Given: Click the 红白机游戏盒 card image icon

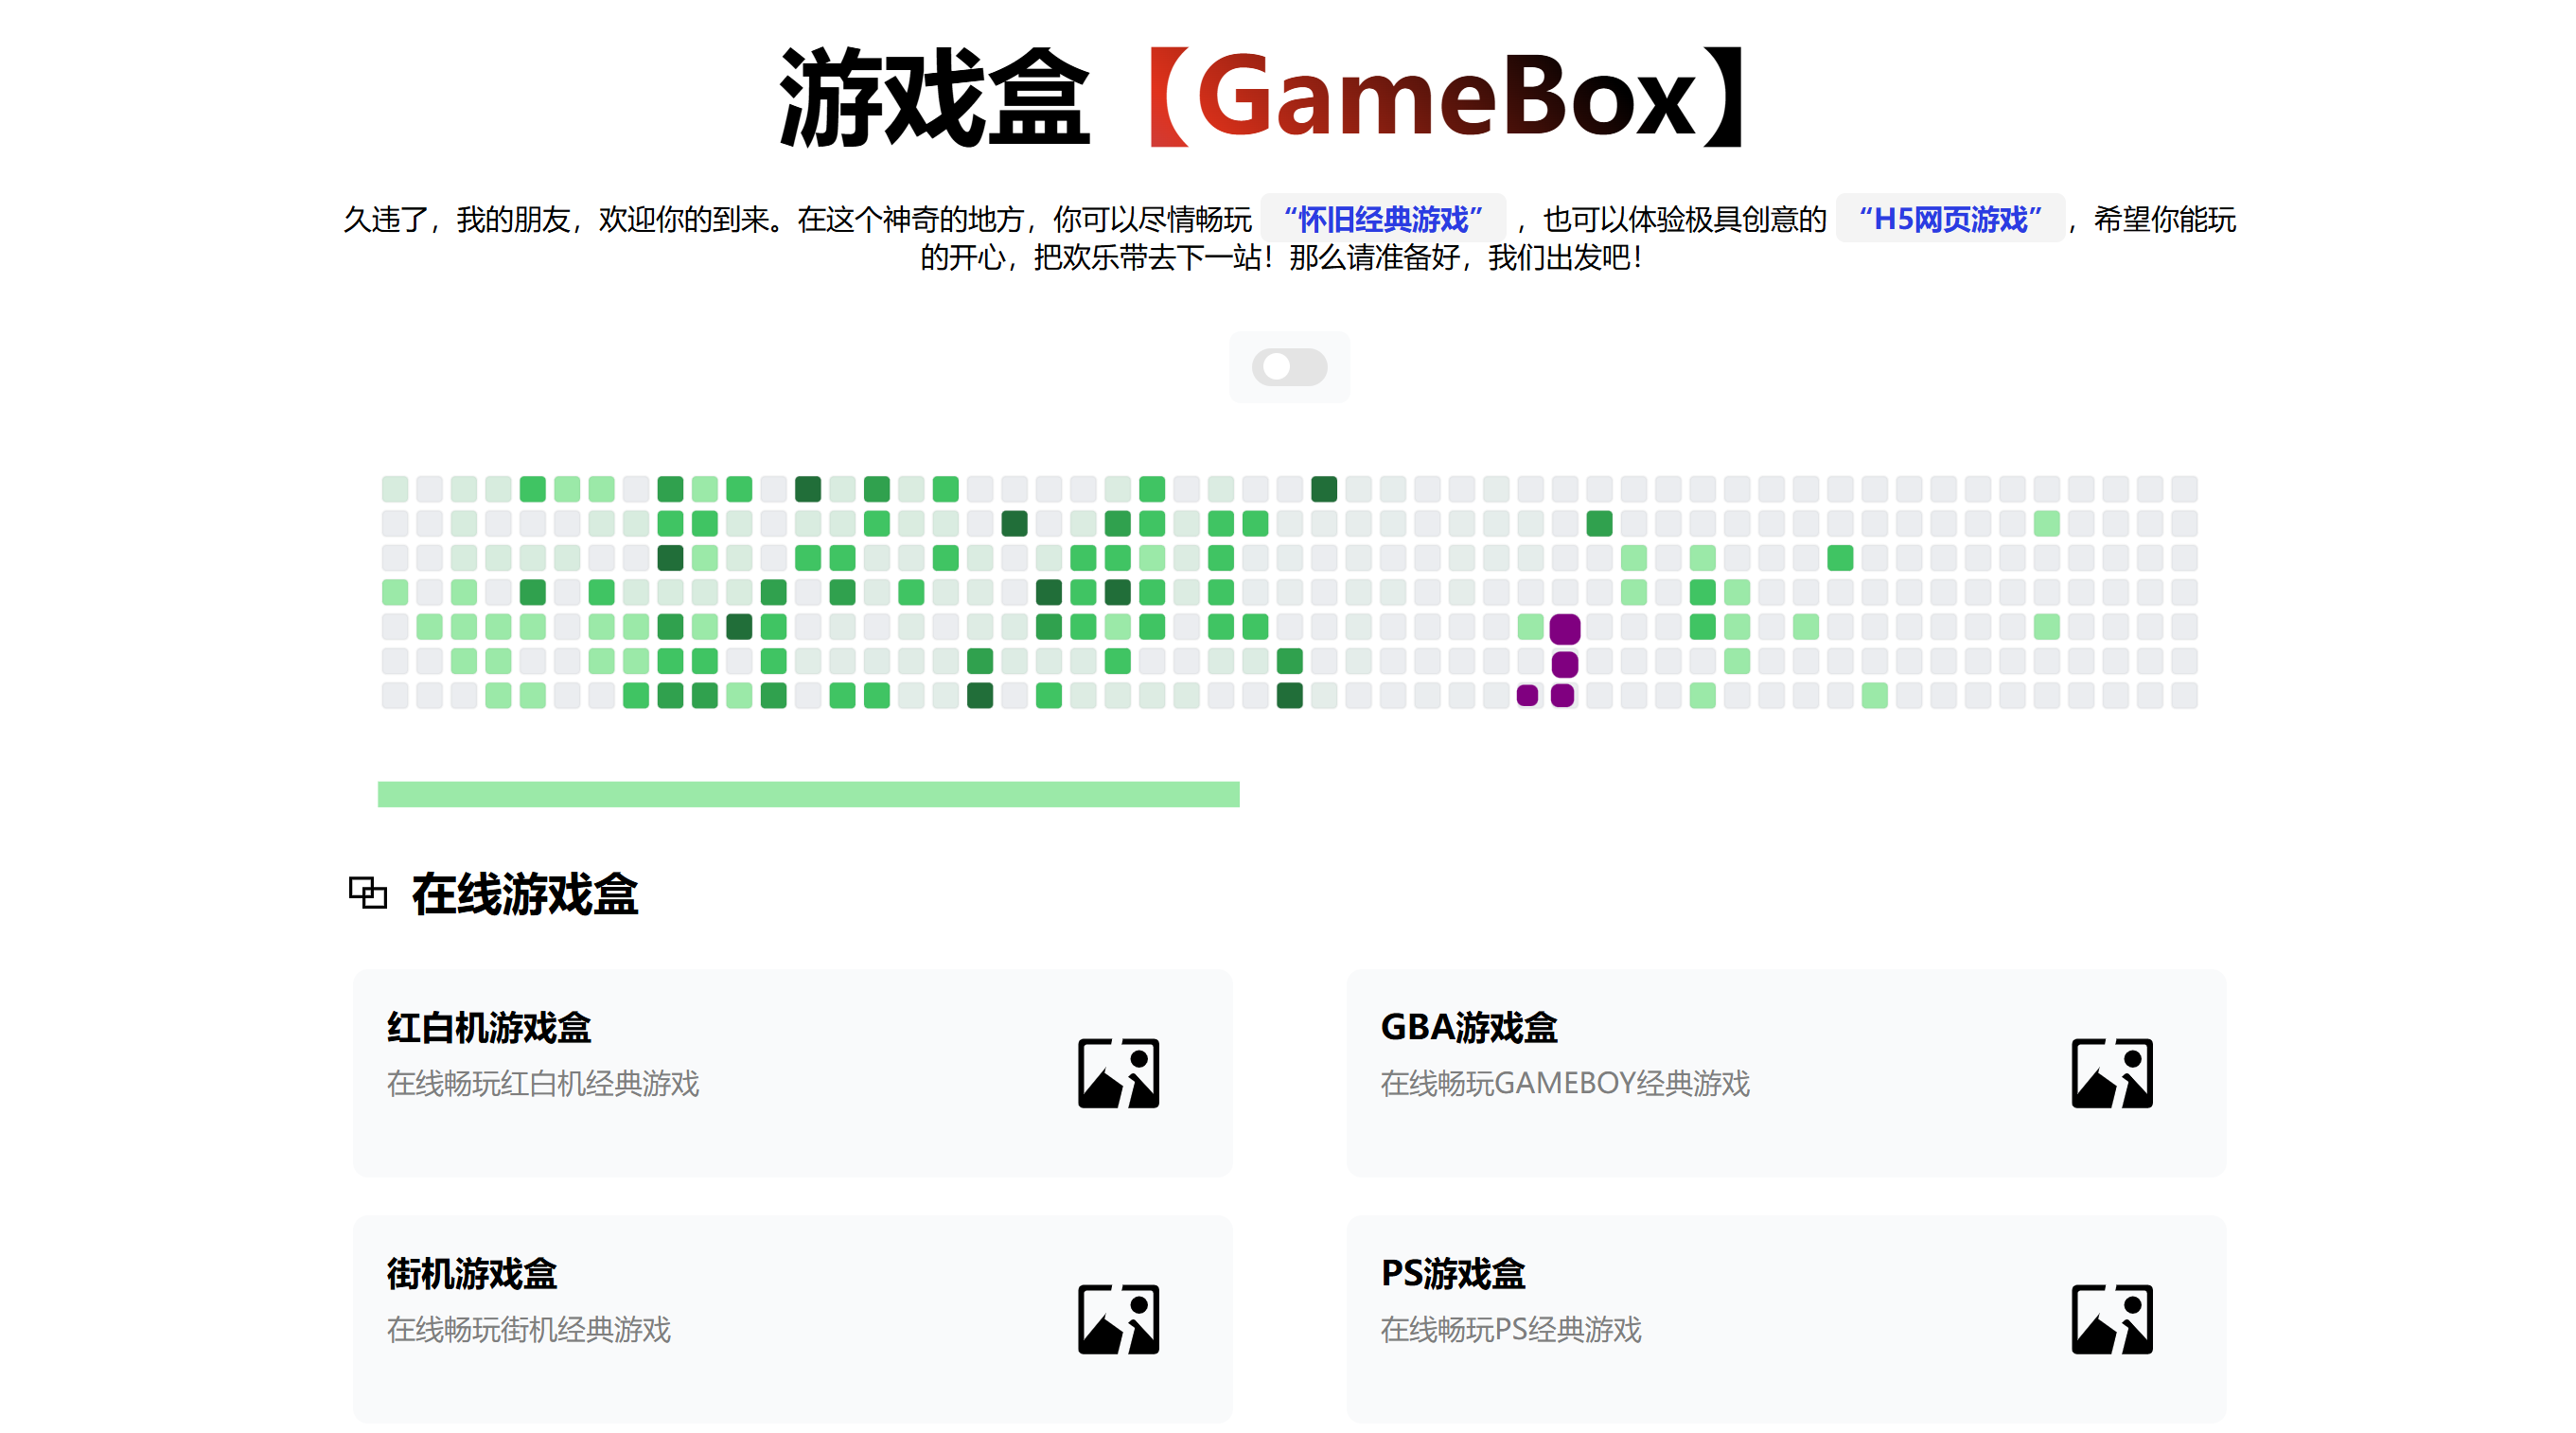Looking at the screenshot, I should tap(1118, 1073).
